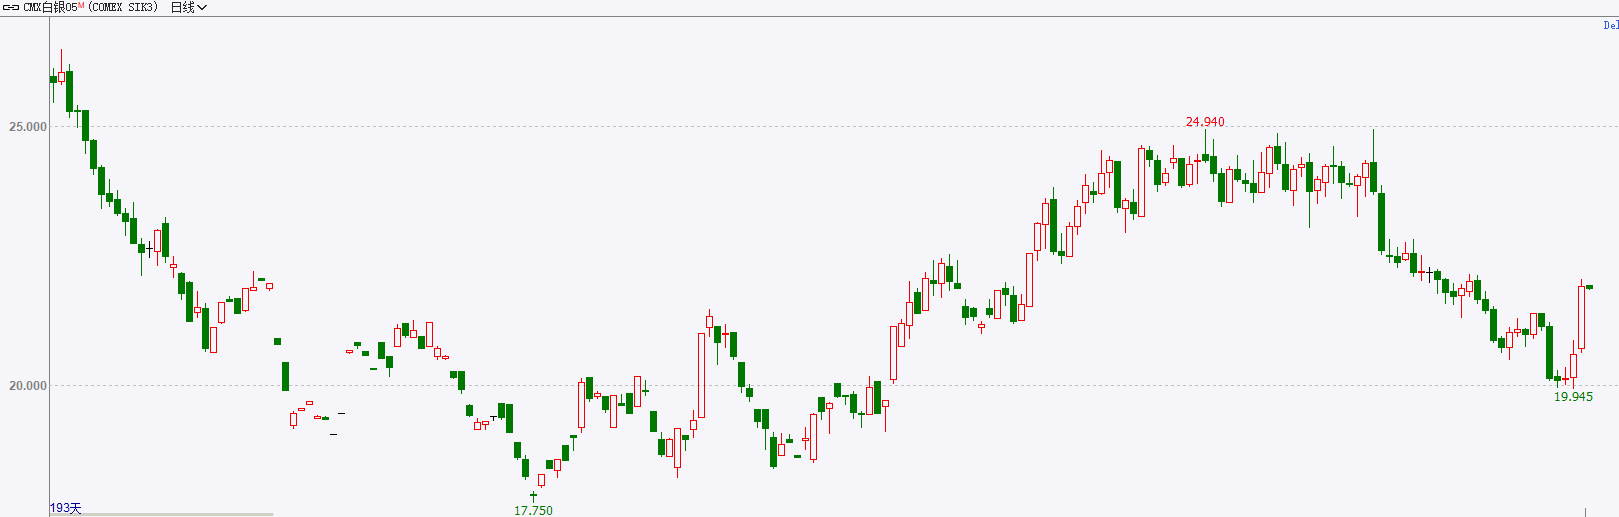Click the blue Del label at top right

[1610, 25]
